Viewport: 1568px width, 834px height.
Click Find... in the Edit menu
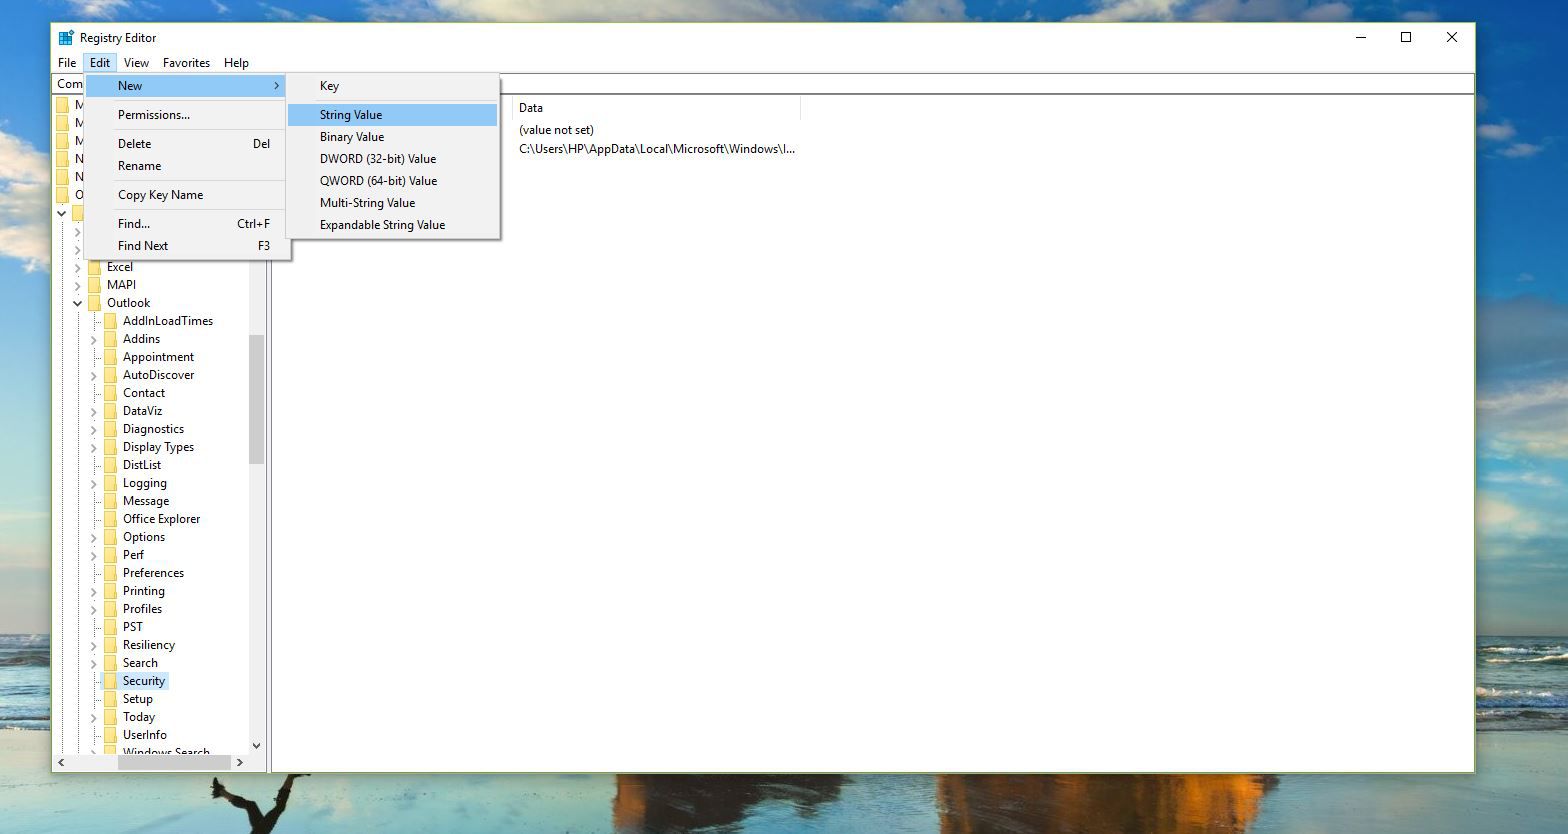tap(186, 224)
